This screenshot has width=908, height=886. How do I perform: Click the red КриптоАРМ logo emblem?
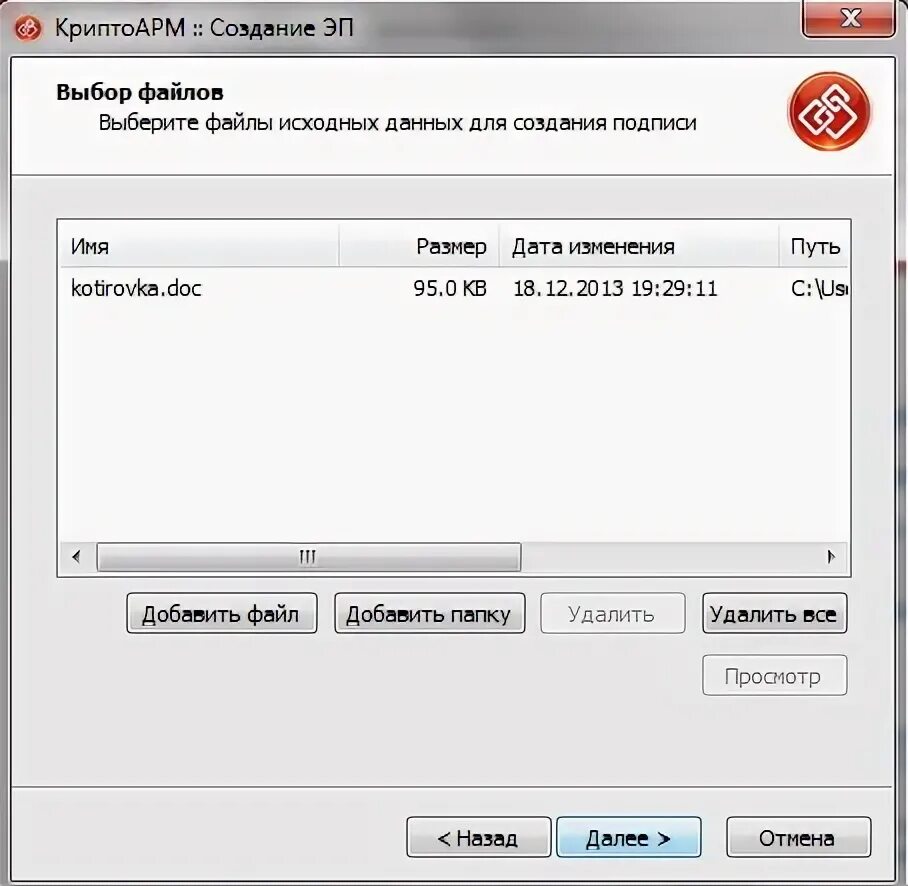829,112
